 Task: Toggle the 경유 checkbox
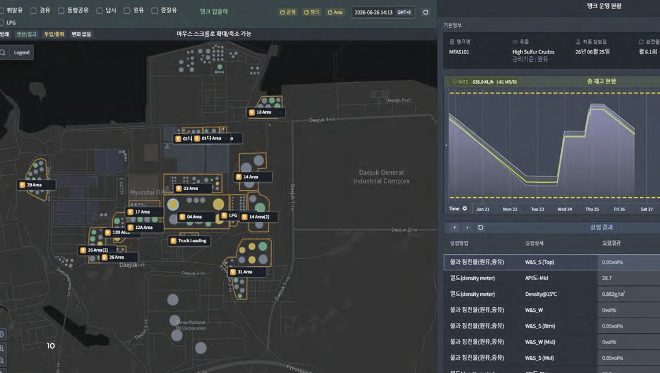pyautogui.click(x=33, y=11)
